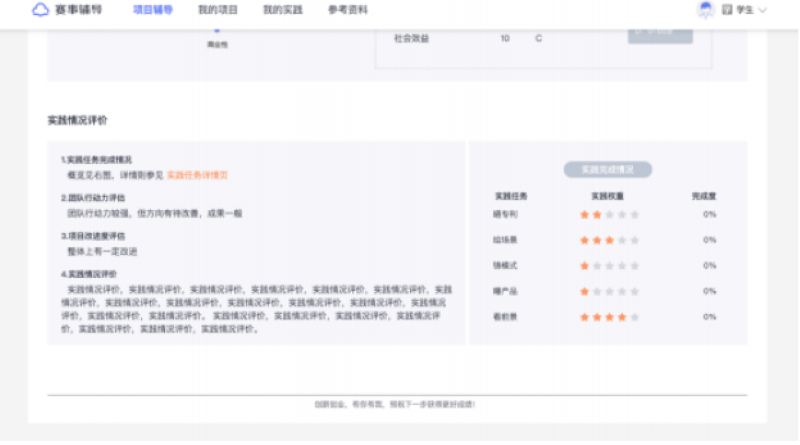The height and width of the screenshot is (445, 800).
Task: Go to the 我的实践 tab
Action: 282,10
